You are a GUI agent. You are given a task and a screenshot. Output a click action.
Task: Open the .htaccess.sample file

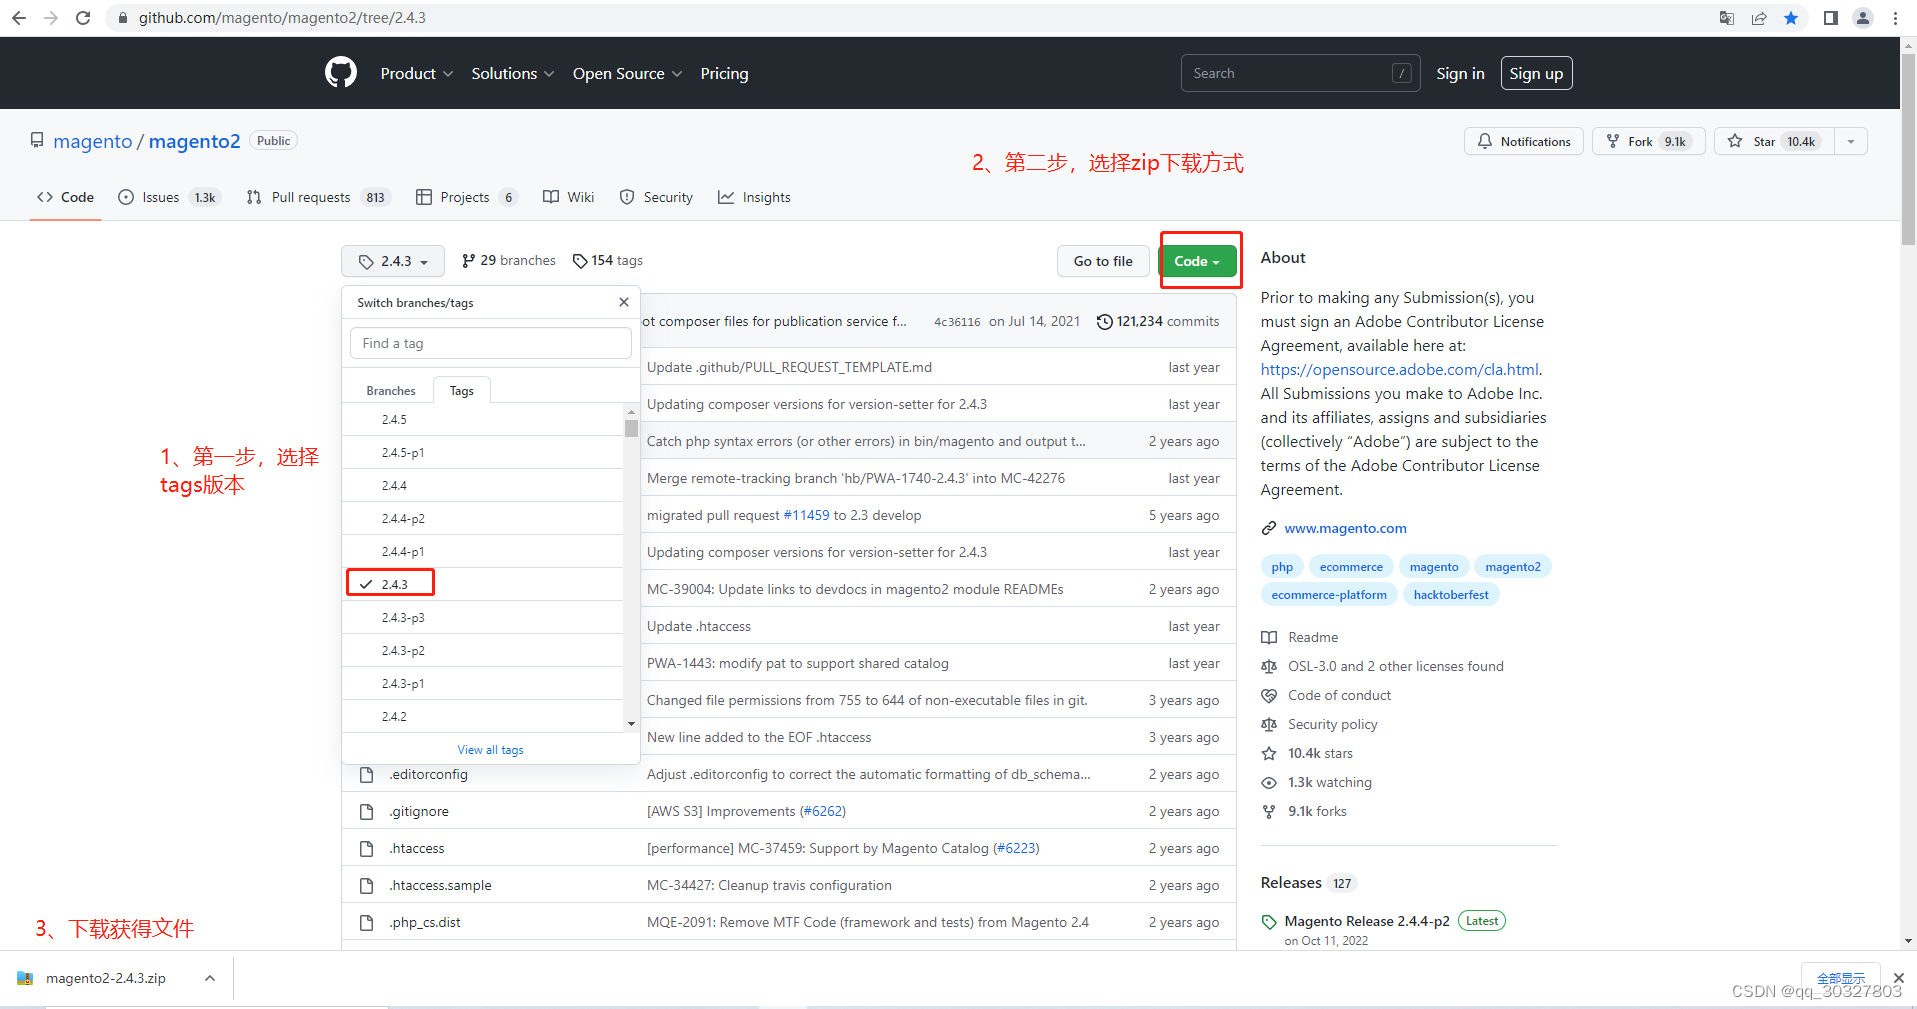(x=440, y=885)
